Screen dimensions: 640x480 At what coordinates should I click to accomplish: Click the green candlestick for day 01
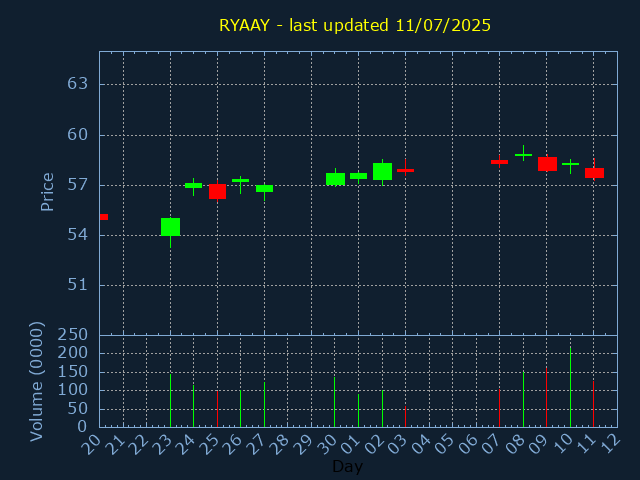point(358,176)
